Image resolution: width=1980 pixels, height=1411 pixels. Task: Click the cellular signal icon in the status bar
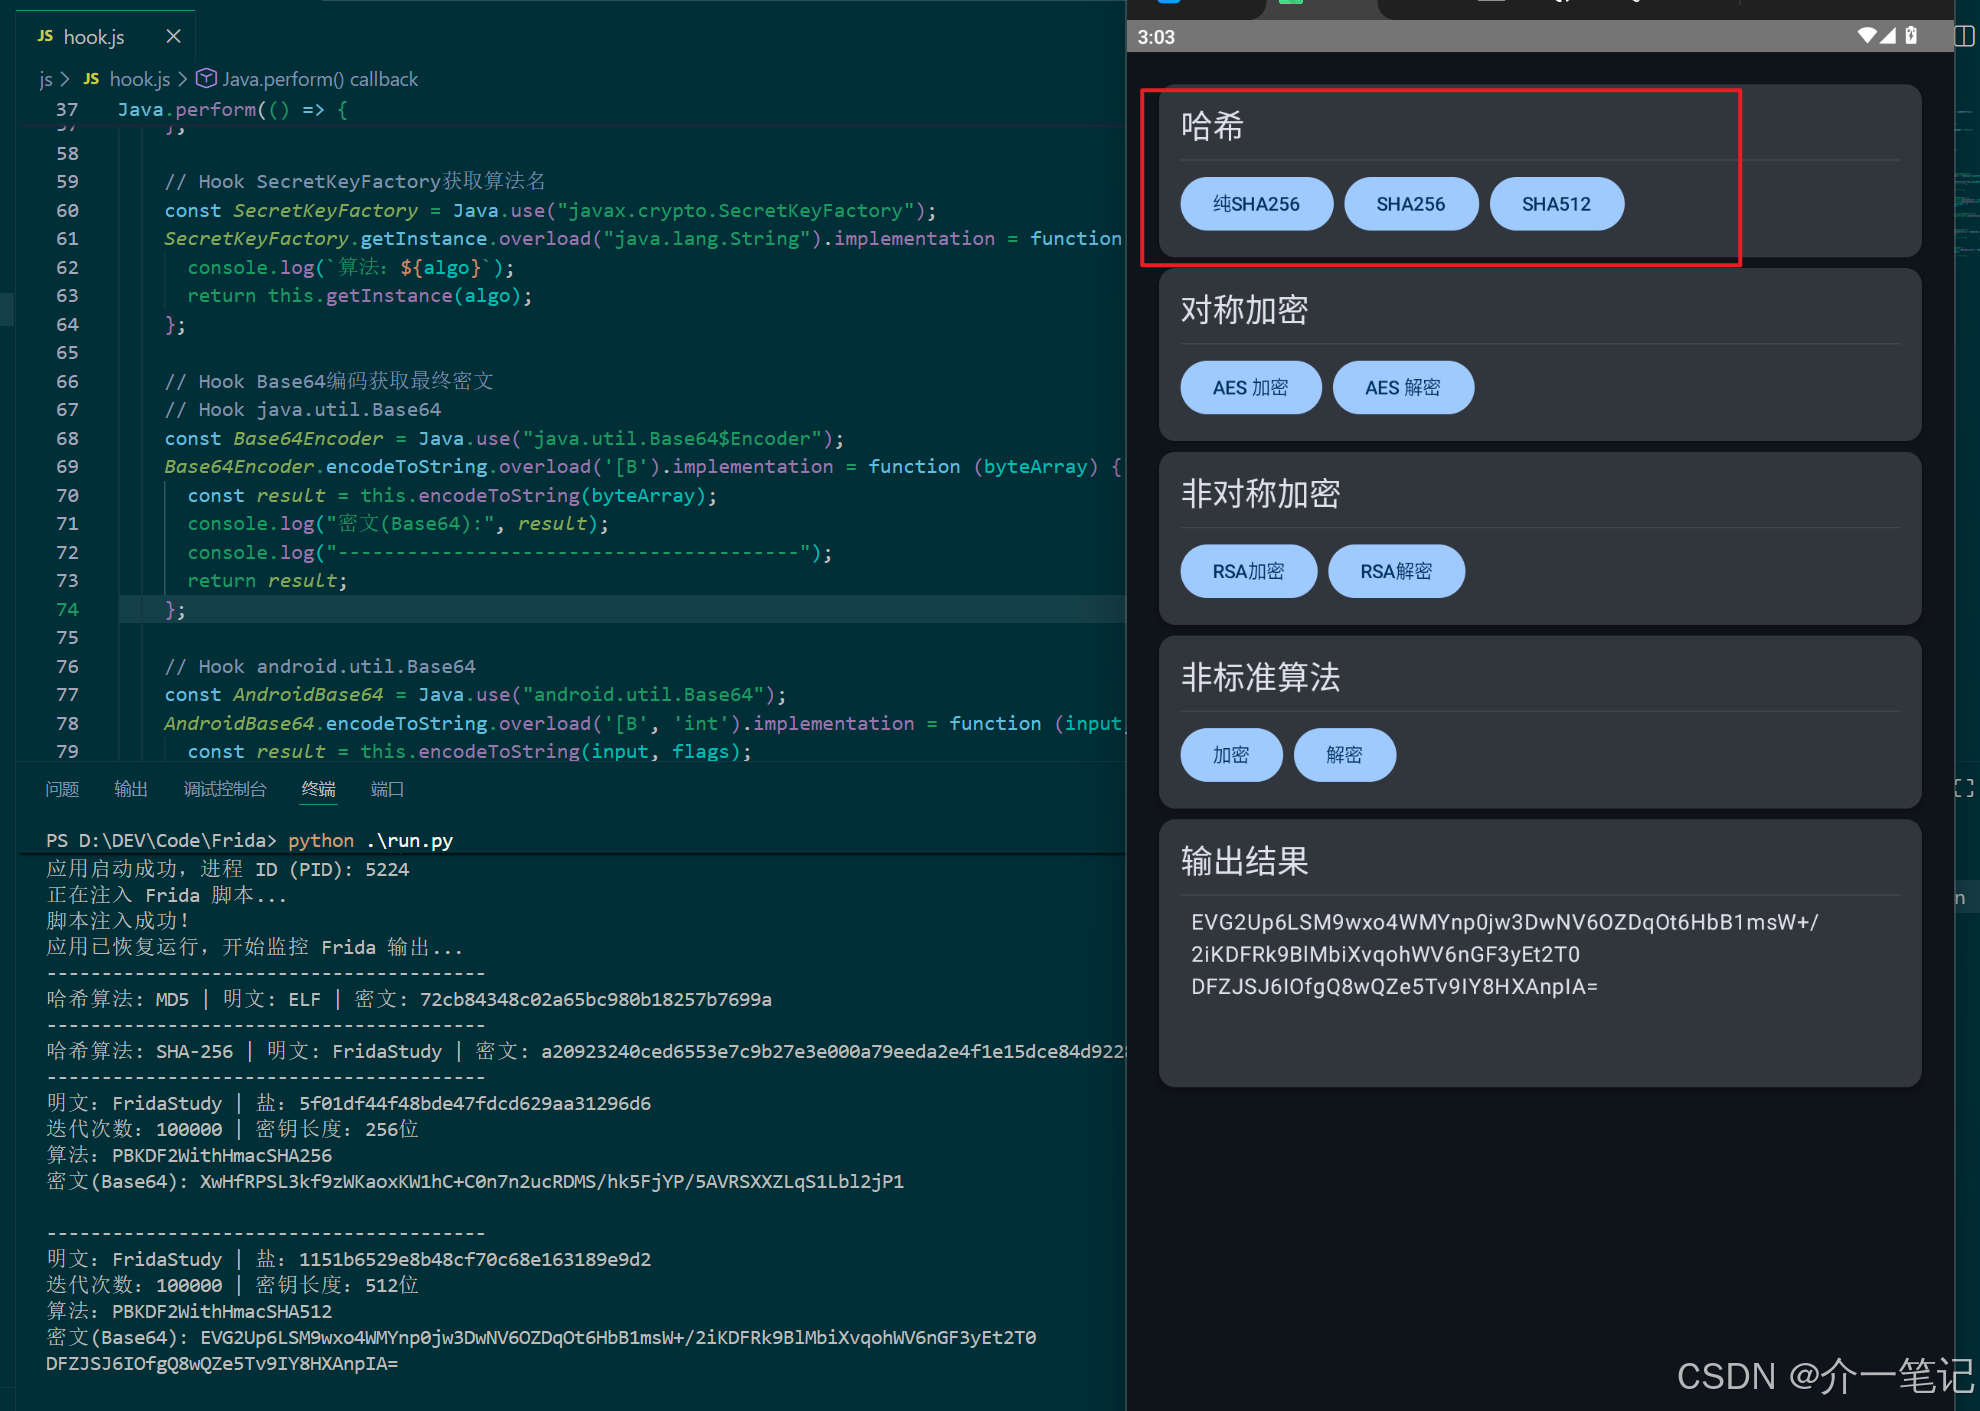click(1888, 36)
